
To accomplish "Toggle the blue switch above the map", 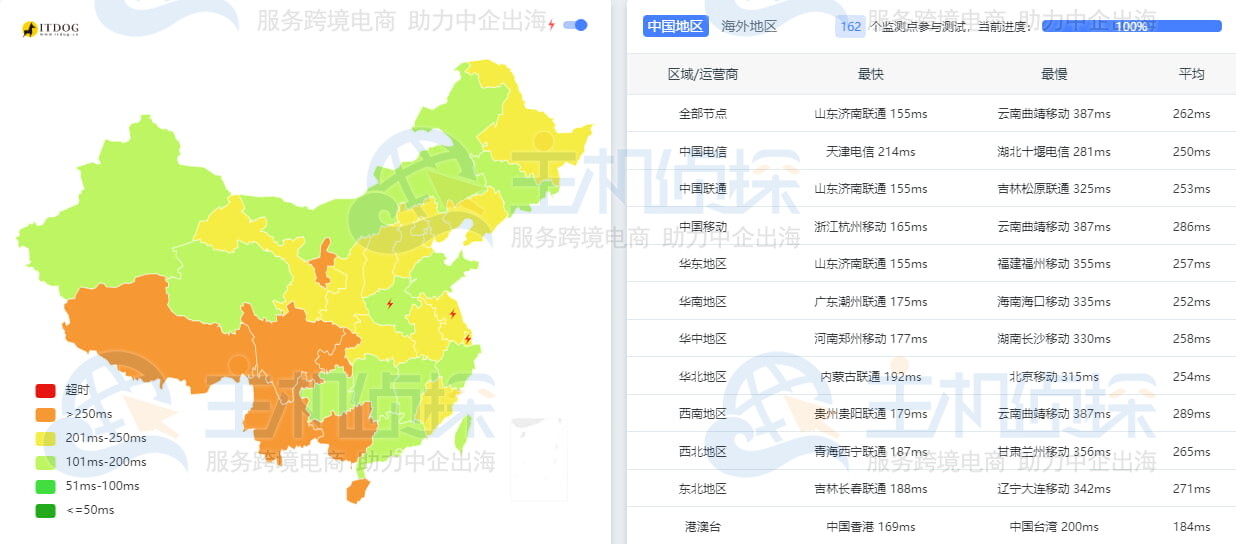I will point(575,25).
